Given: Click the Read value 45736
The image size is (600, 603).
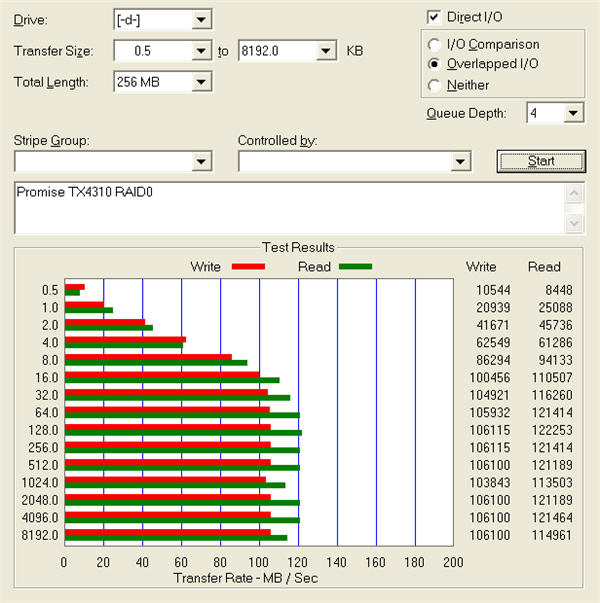Looking at the screenshot, I should (x=555, y=325).
